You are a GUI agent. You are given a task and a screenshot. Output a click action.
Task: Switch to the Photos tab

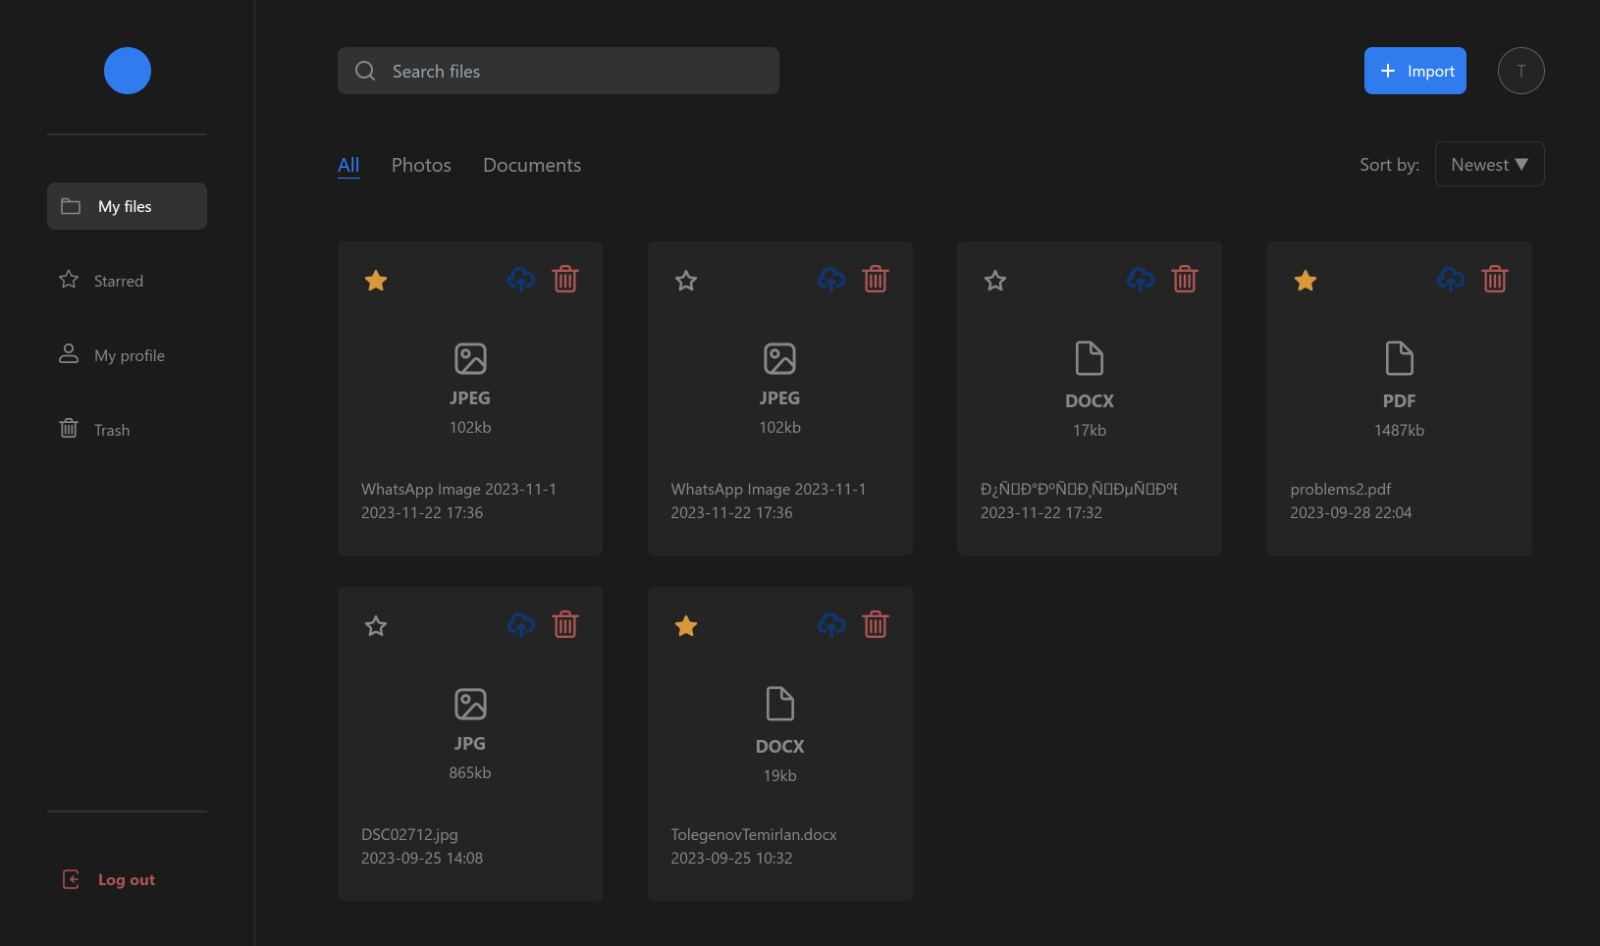(x=421, y=165)
